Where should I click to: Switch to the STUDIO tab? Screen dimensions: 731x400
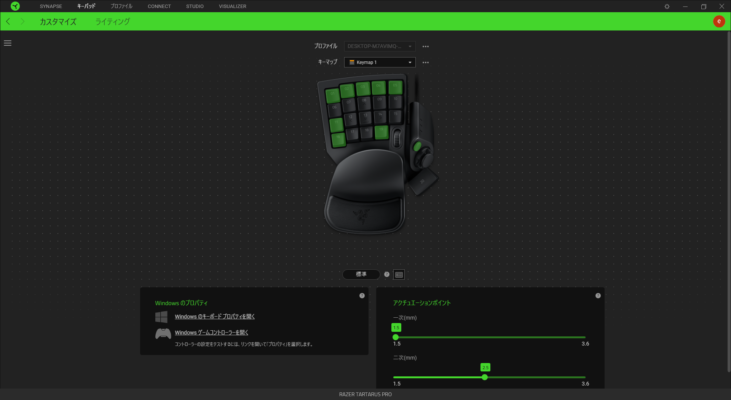194,7
